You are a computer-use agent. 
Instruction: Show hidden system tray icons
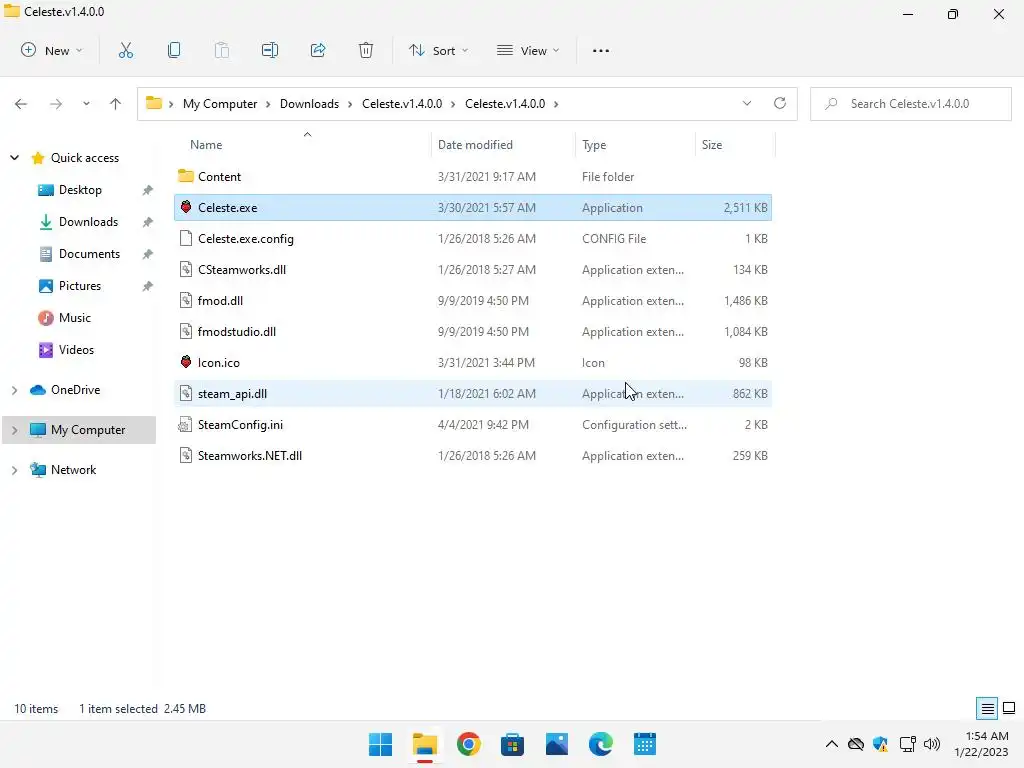[x=831, y=744]
